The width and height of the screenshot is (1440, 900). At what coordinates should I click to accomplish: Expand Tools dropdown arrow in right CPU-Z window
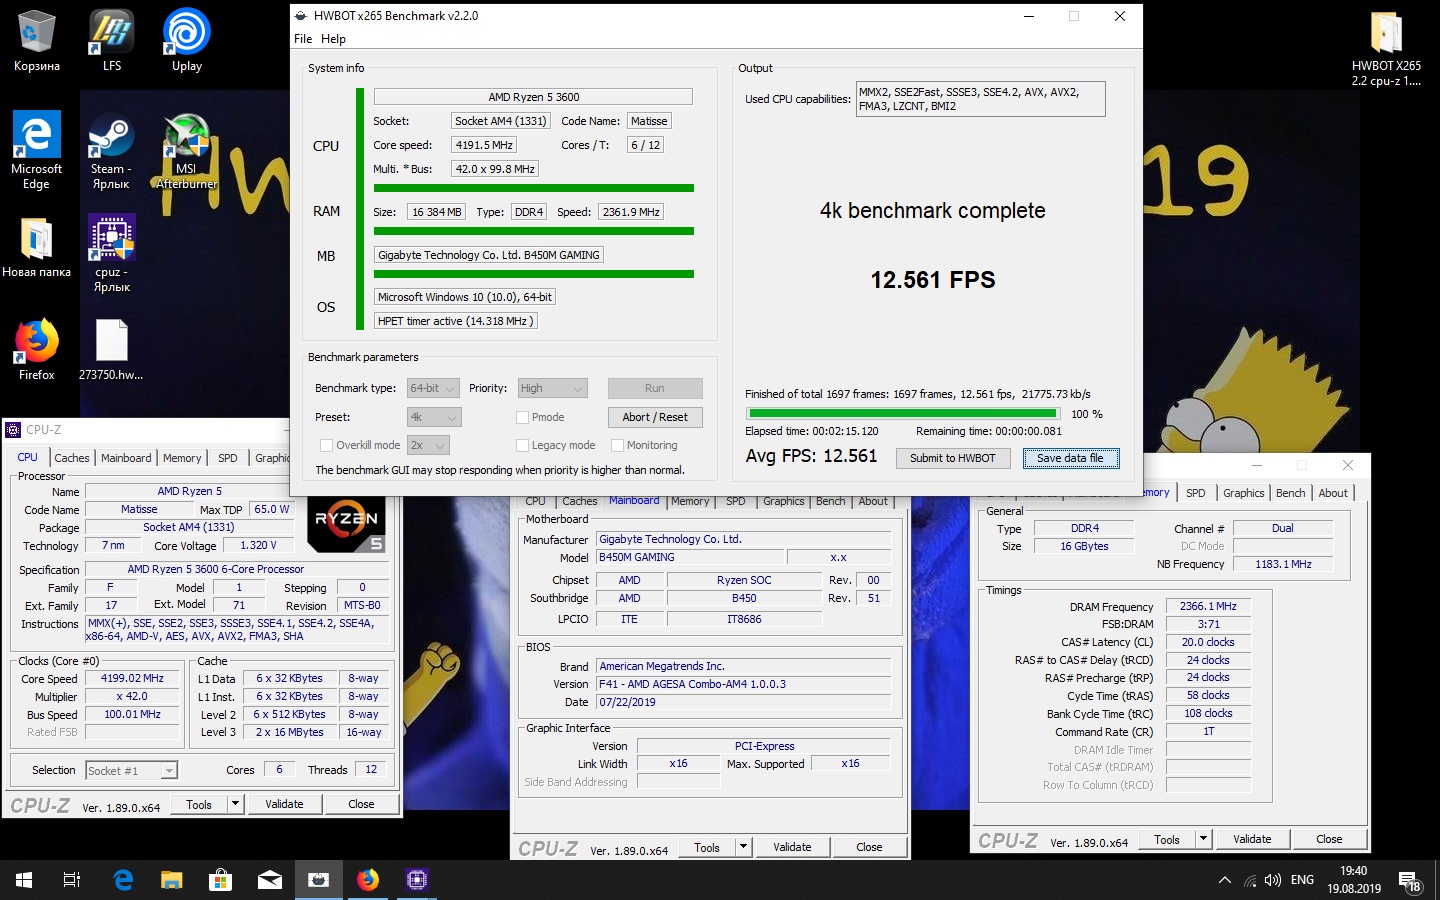click(1203, 839)
